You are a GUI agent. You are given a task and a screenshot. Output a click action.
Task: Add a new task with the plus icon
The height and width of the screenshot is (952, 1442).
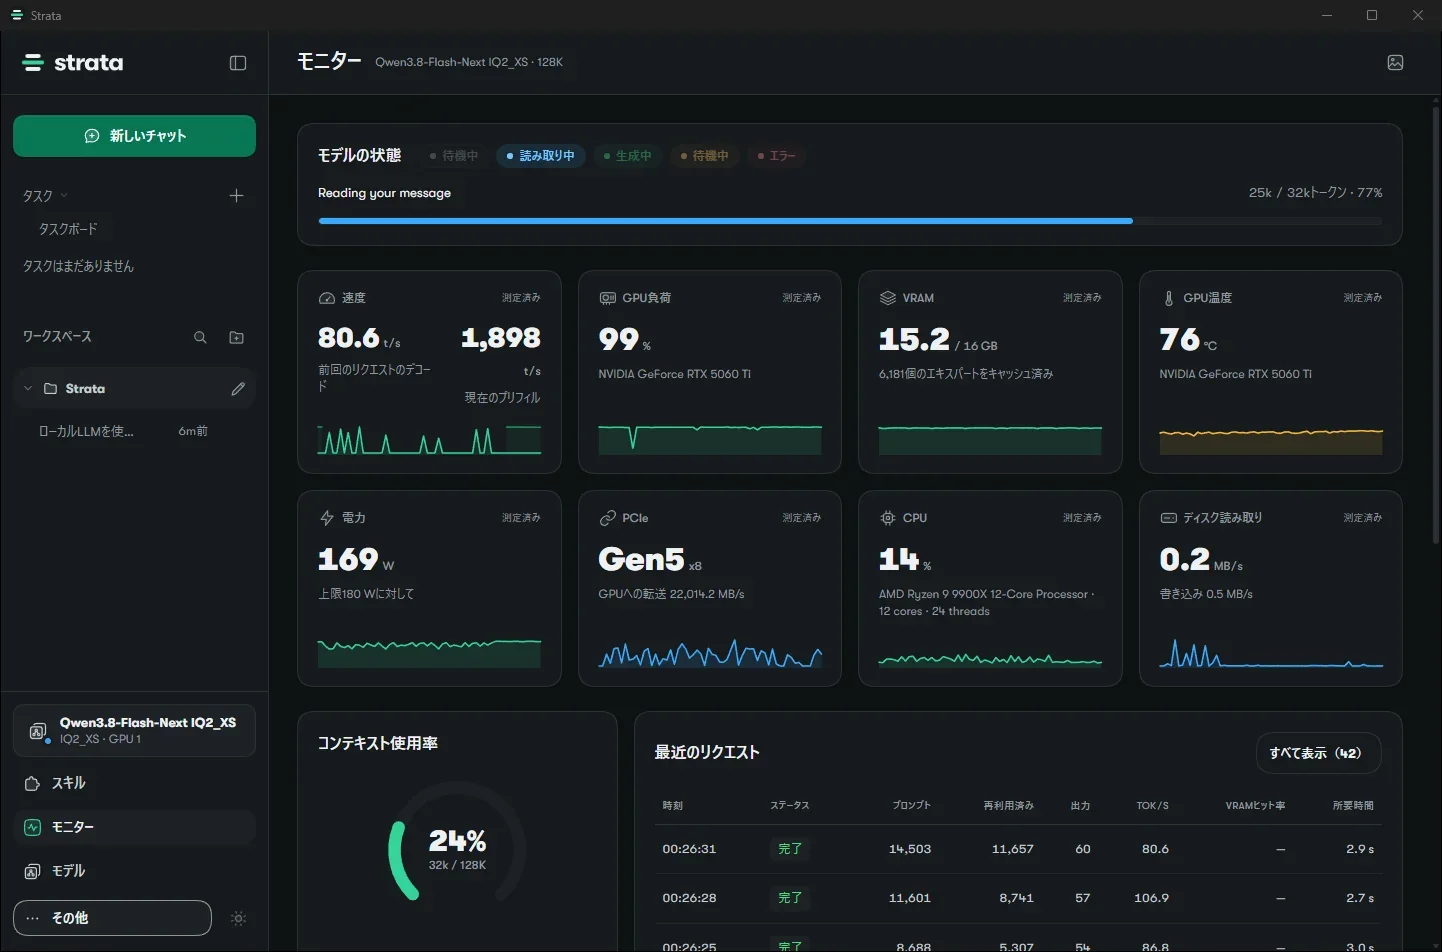pyautogui.click(x=236, y=196)
